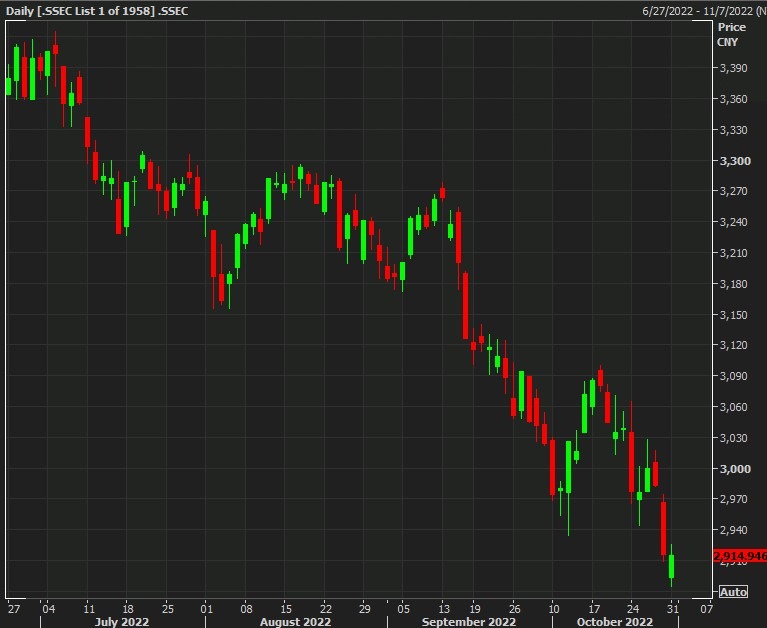Click the 'August 2022' month label
The width and height of the screenshot is (767, 628).
pos(295,622)
